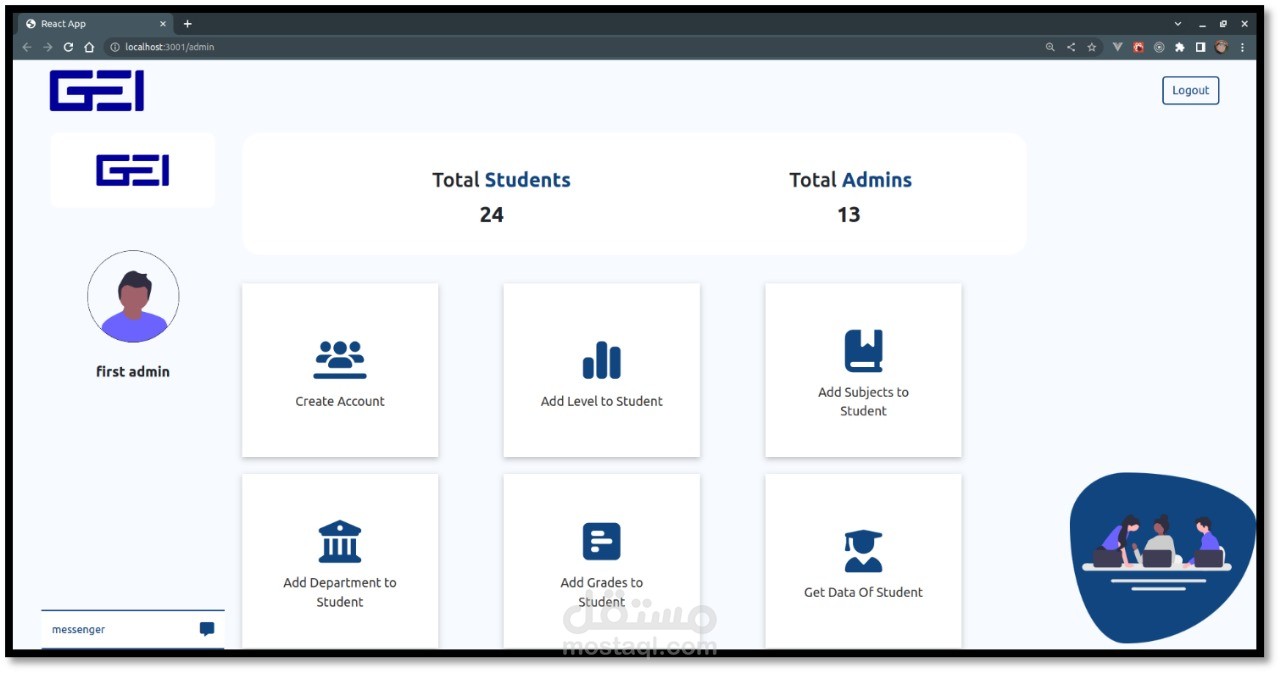Click the circular target extension icon
The image size is (1280, 673).
click(1159, 47)
